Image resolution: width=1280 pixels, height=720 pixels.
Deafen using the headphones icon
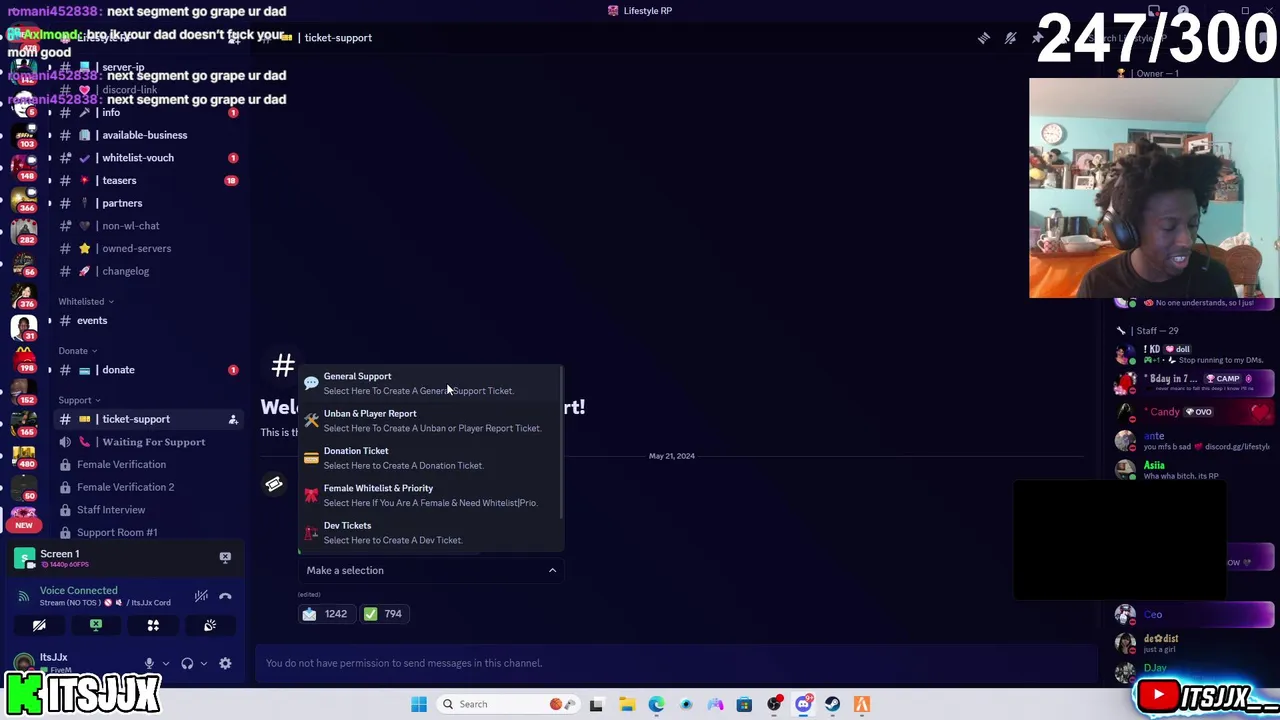tap(187, 663)
